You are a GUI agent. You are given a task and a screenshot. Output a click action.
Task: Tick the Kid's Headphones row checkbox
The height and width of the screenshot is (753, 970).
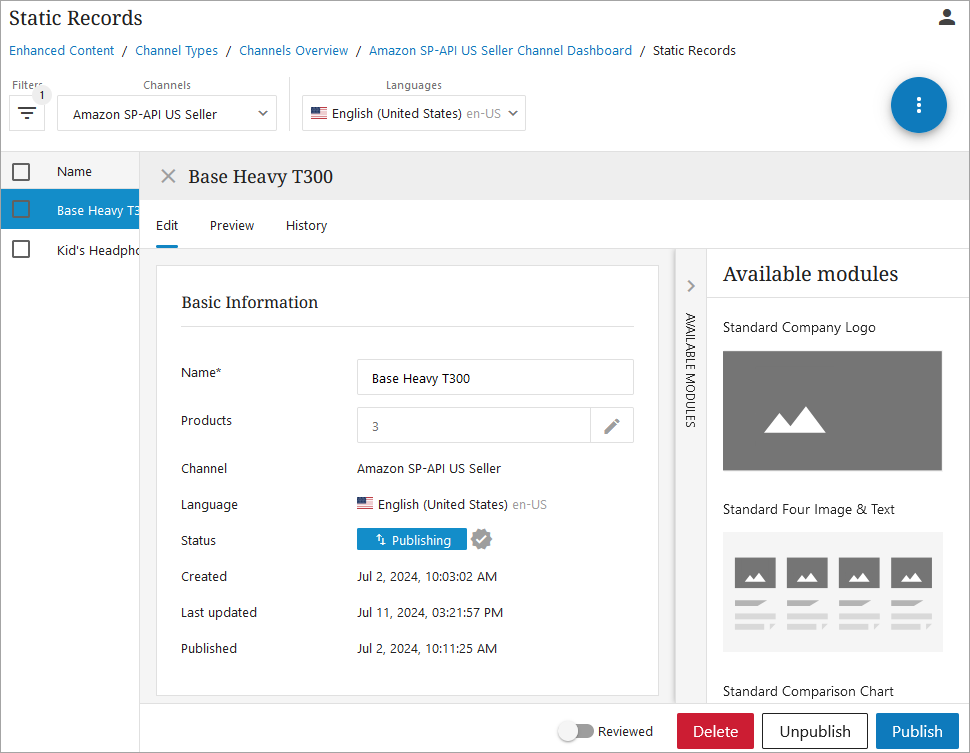[x=21, y=250]
